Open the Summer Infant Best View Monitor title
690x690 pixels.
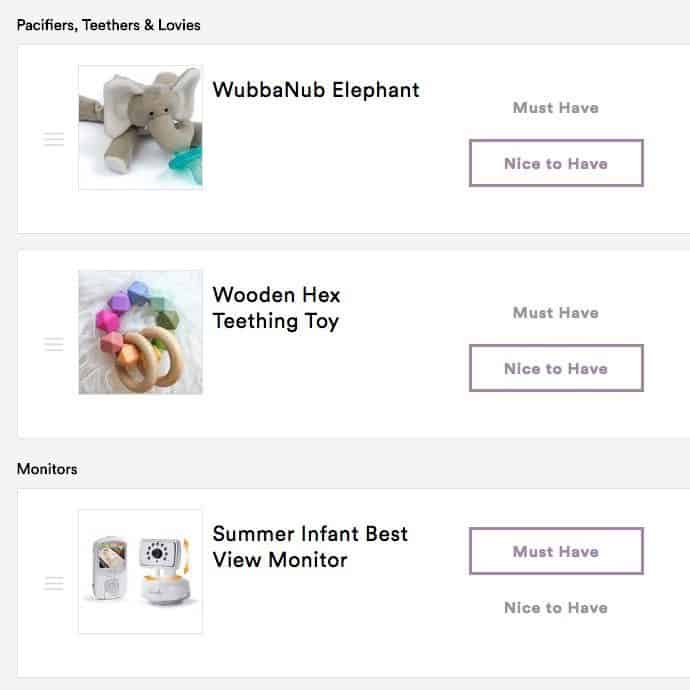310,547
